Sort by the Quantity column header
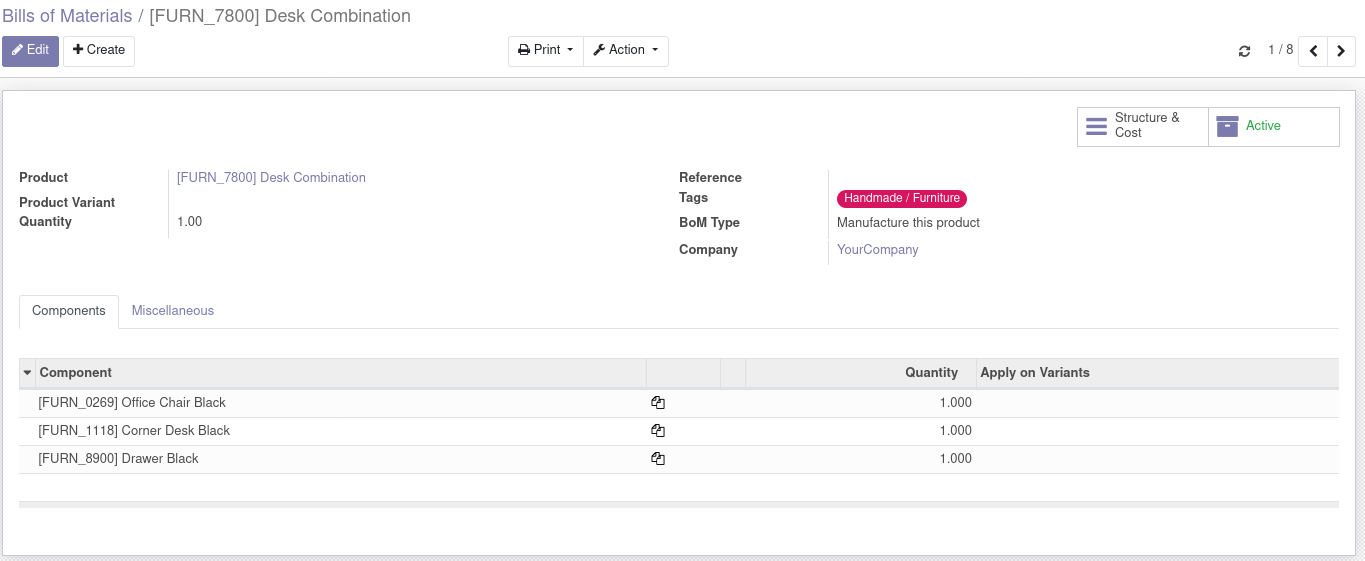 [x=860, y=373]
